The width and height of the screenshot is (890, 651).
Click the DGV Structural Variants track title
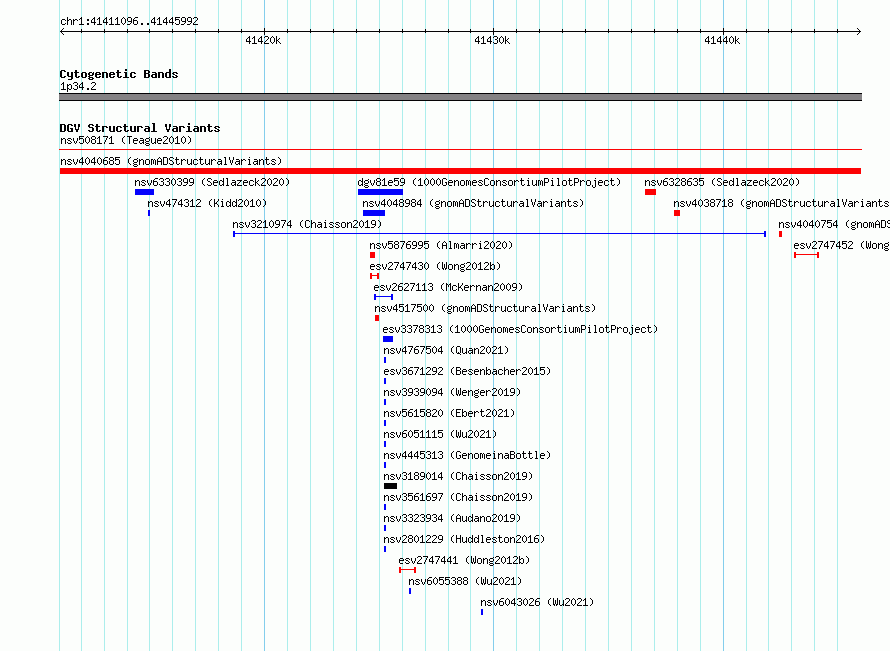pyautogui.click(x=140, y=128)
